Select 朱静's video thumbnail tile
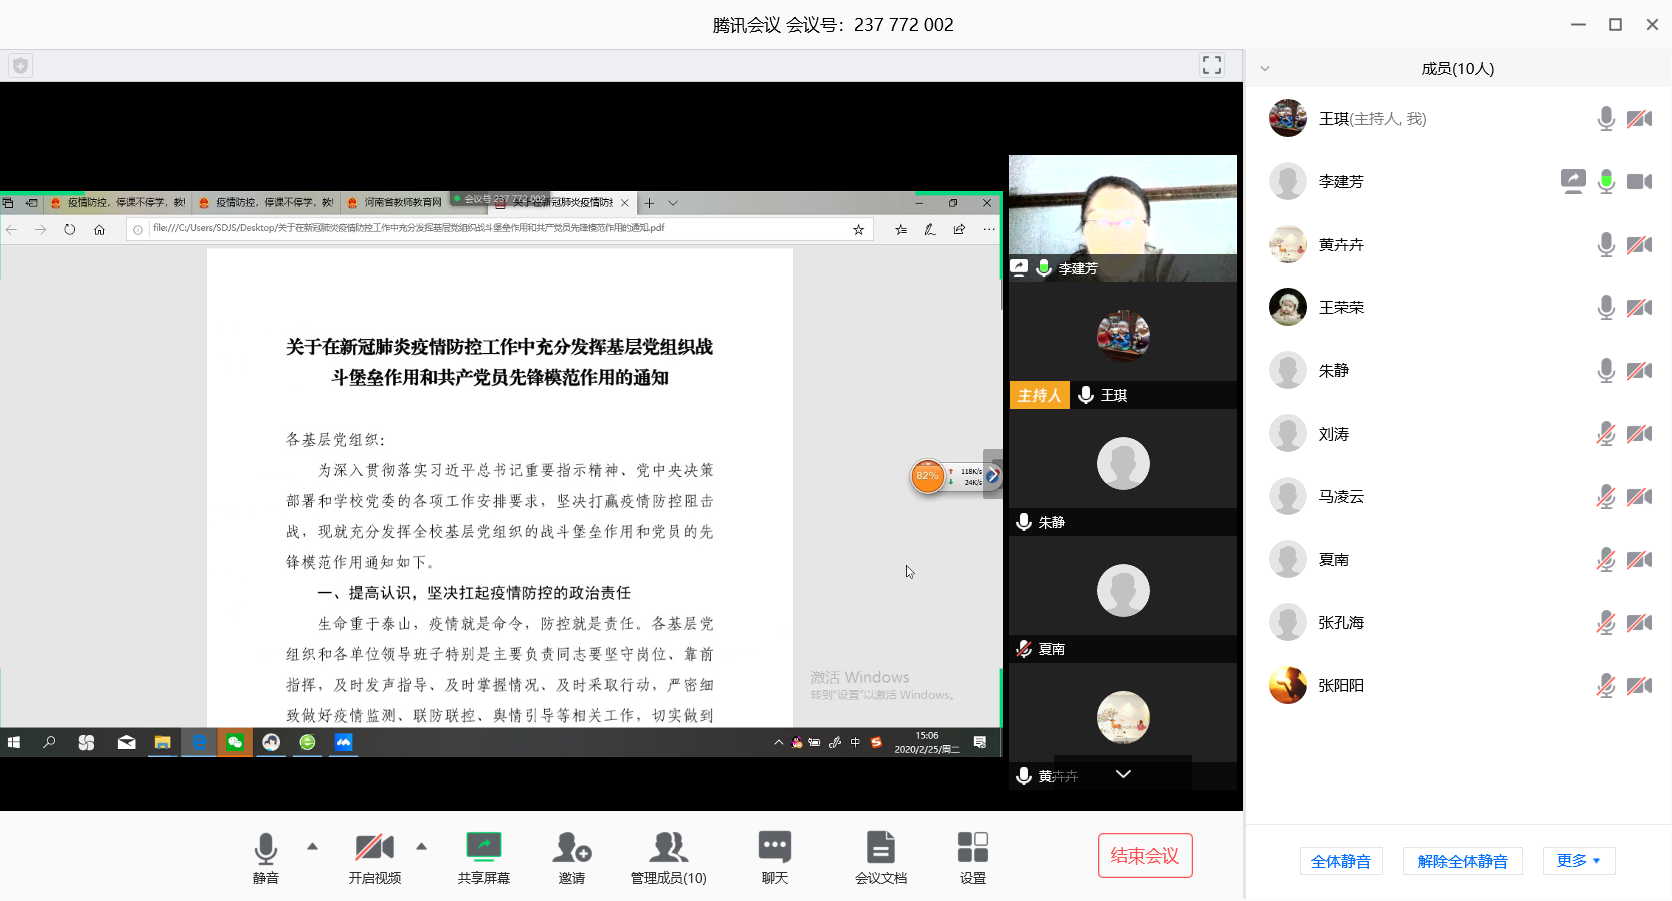Image resolution: width=1672 pixels, height=901 pixels. coord(1123,472)
